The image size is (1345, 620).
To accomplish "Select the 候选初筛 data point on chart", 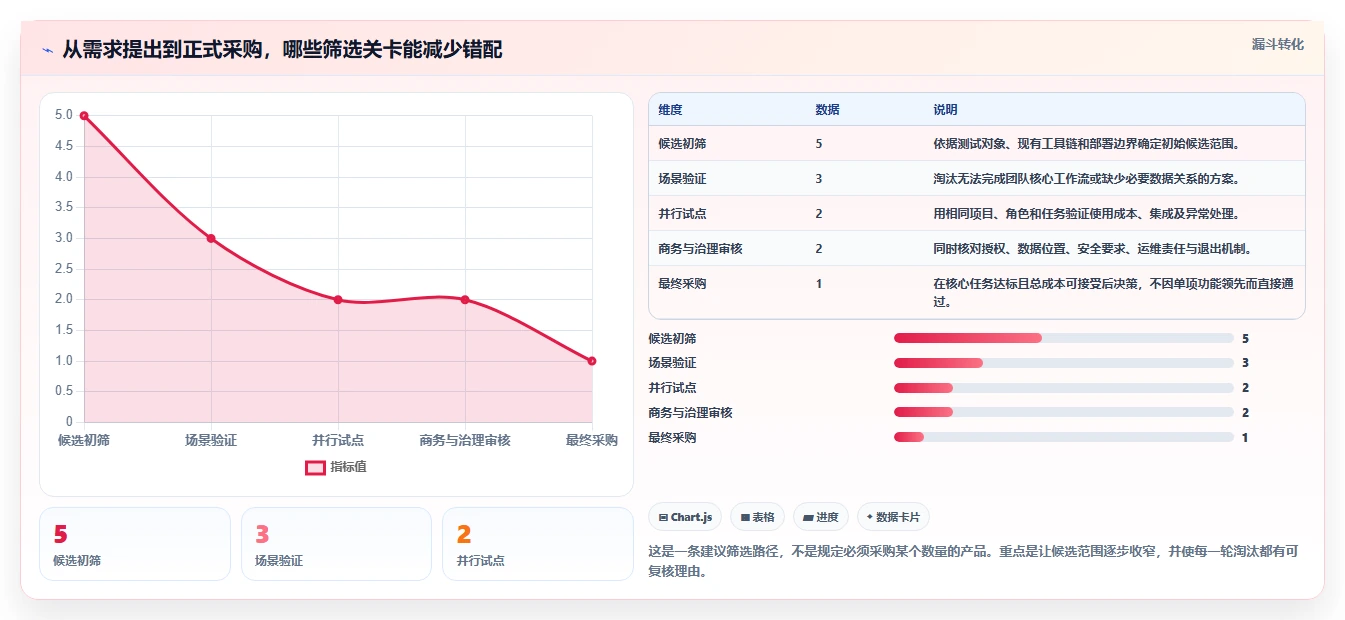I will tap(84, 116).
